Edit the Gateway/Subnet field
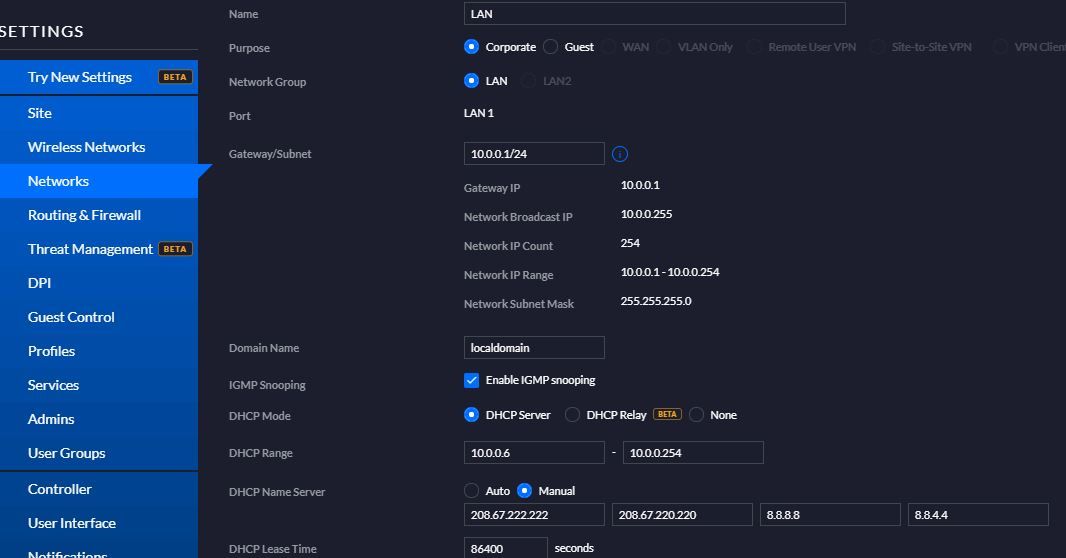 [534, 154]
